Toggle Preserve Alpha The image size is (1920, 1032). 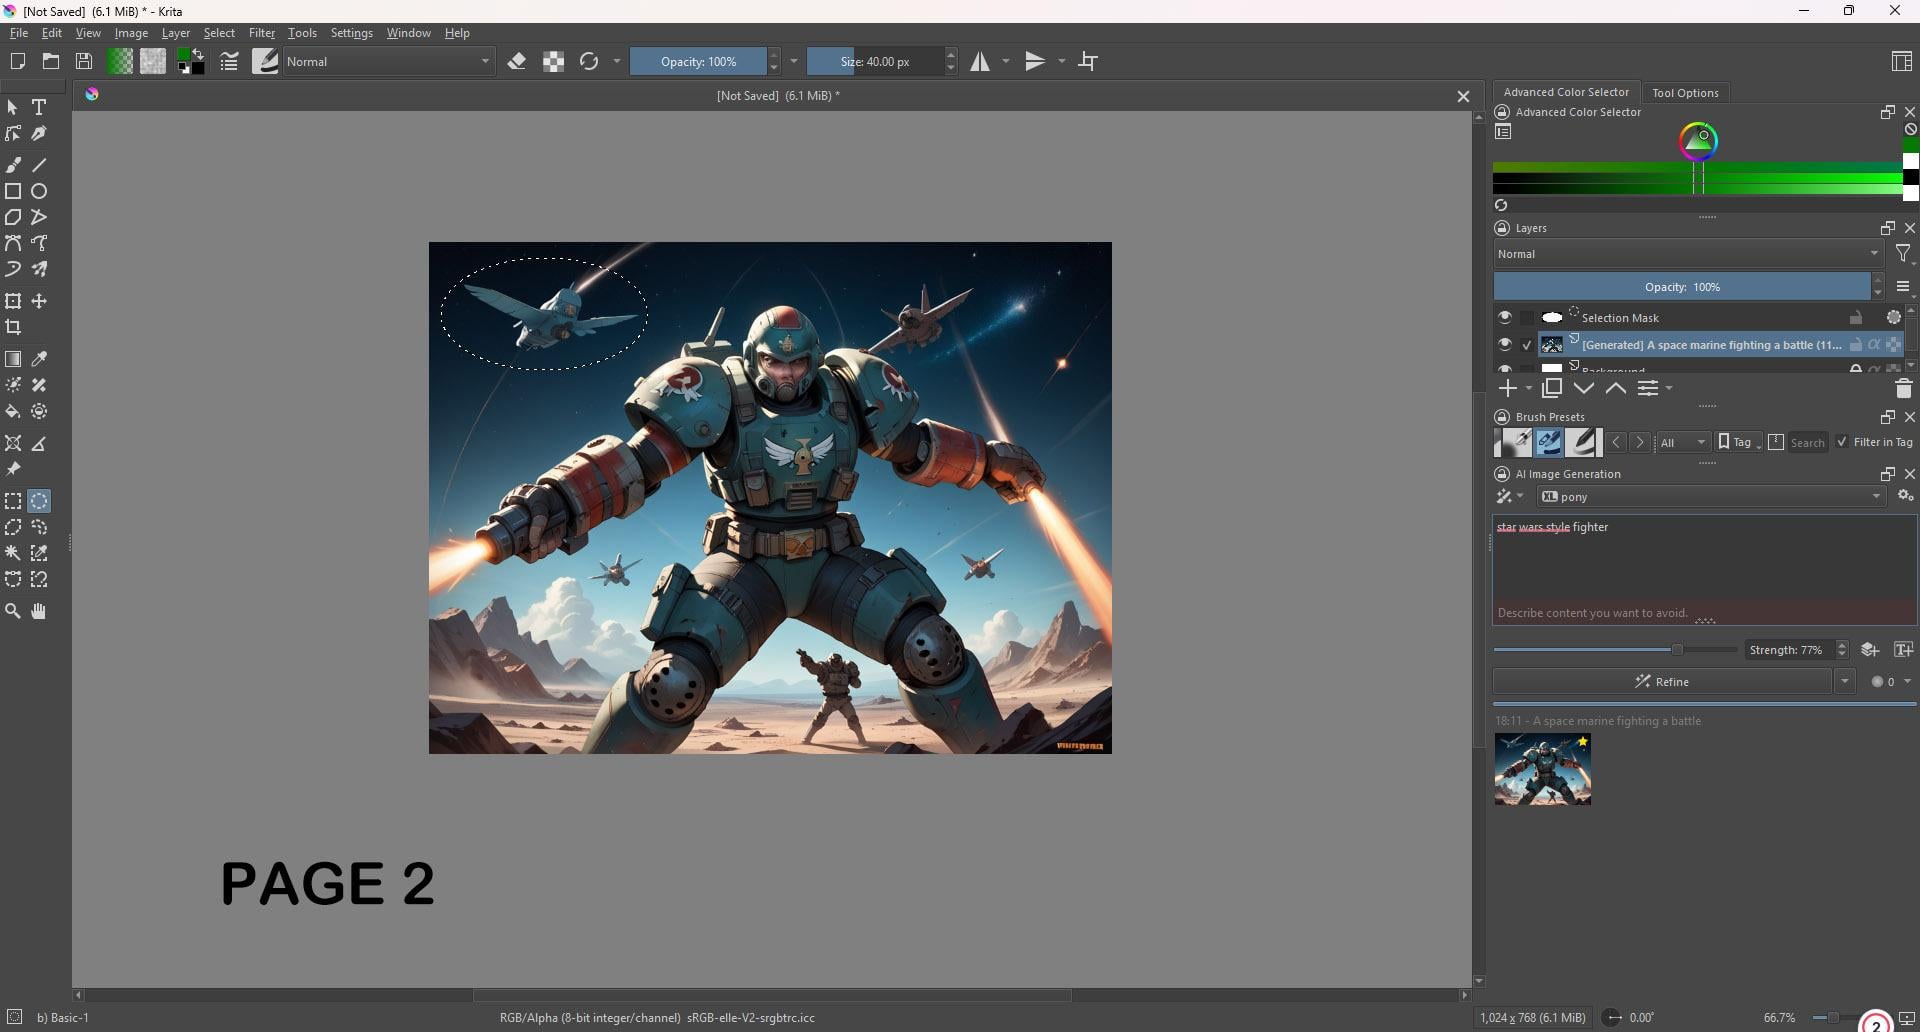(553, 61)
